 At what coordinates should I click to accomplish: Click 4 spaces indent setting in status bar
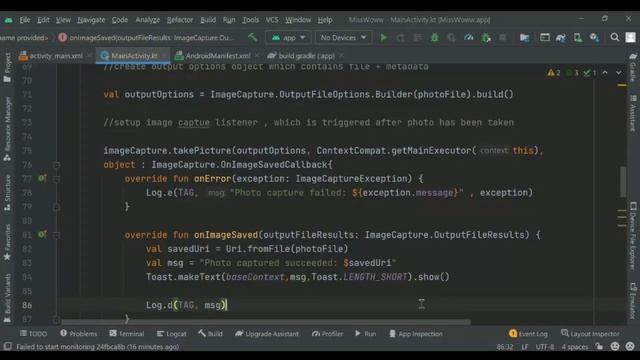point(575,347)
